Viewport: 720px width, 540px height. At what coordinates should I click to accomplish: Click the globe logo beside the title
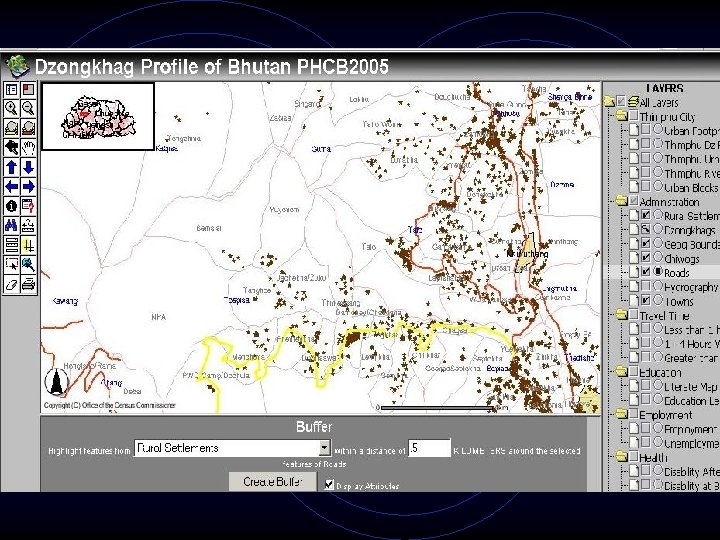coord(17,66)
